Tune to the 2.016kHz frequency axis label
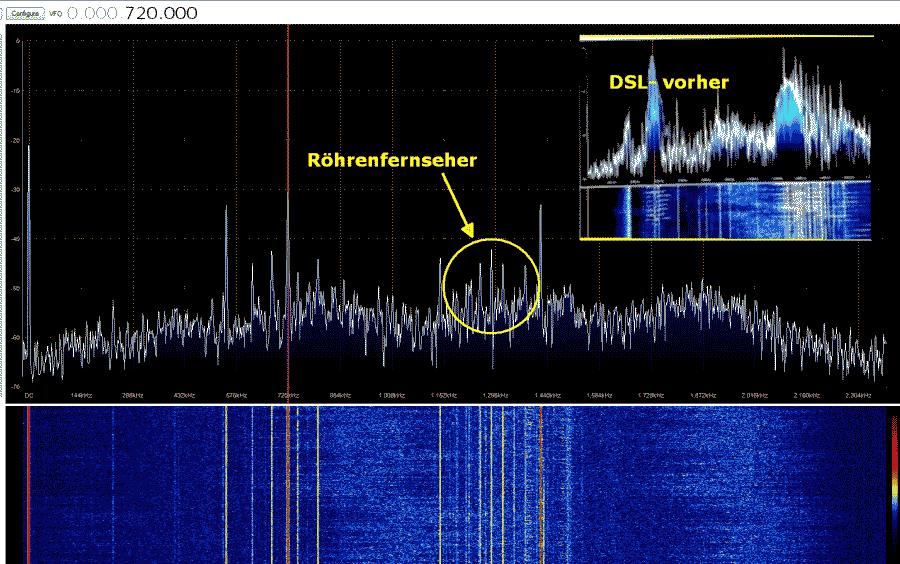The height and width of the screenshot is (564, 900). (x=754, y=395)
